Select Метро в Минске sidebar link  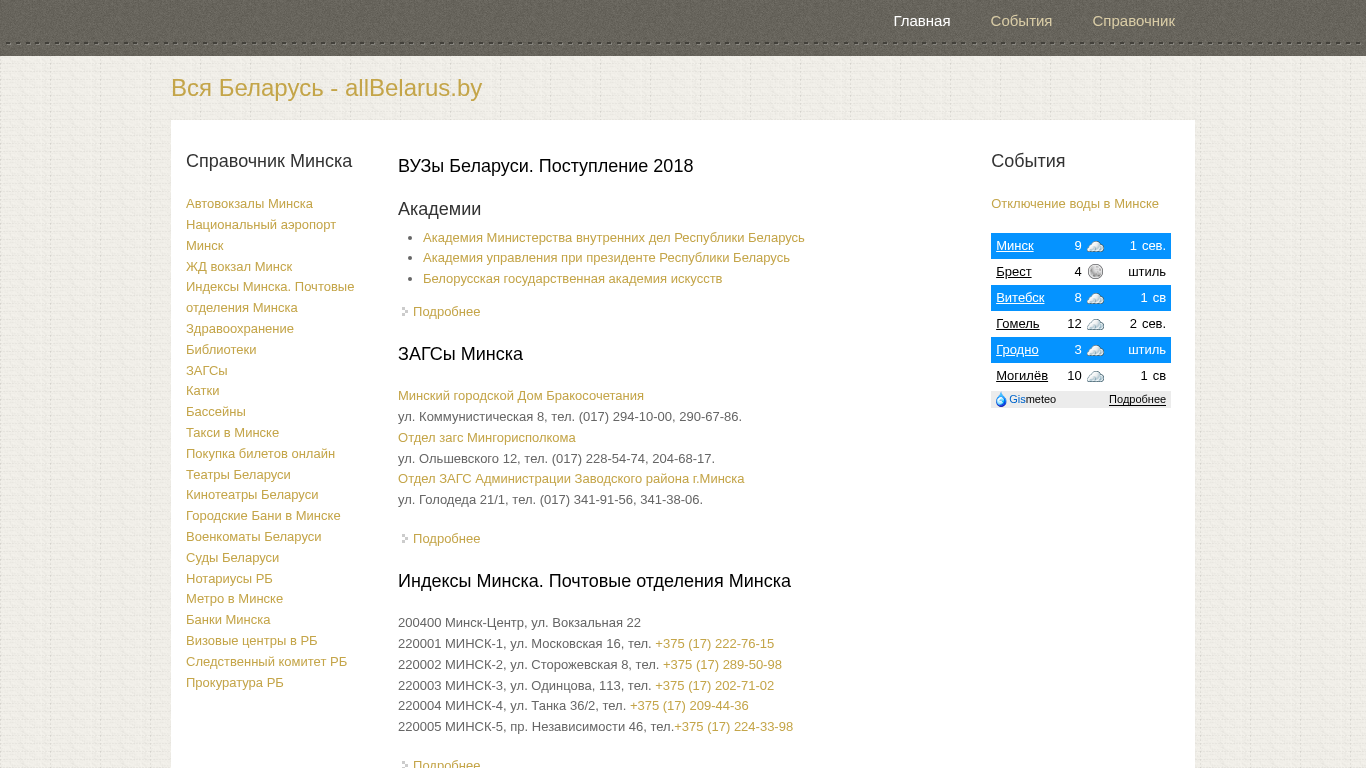click(234, 599)
